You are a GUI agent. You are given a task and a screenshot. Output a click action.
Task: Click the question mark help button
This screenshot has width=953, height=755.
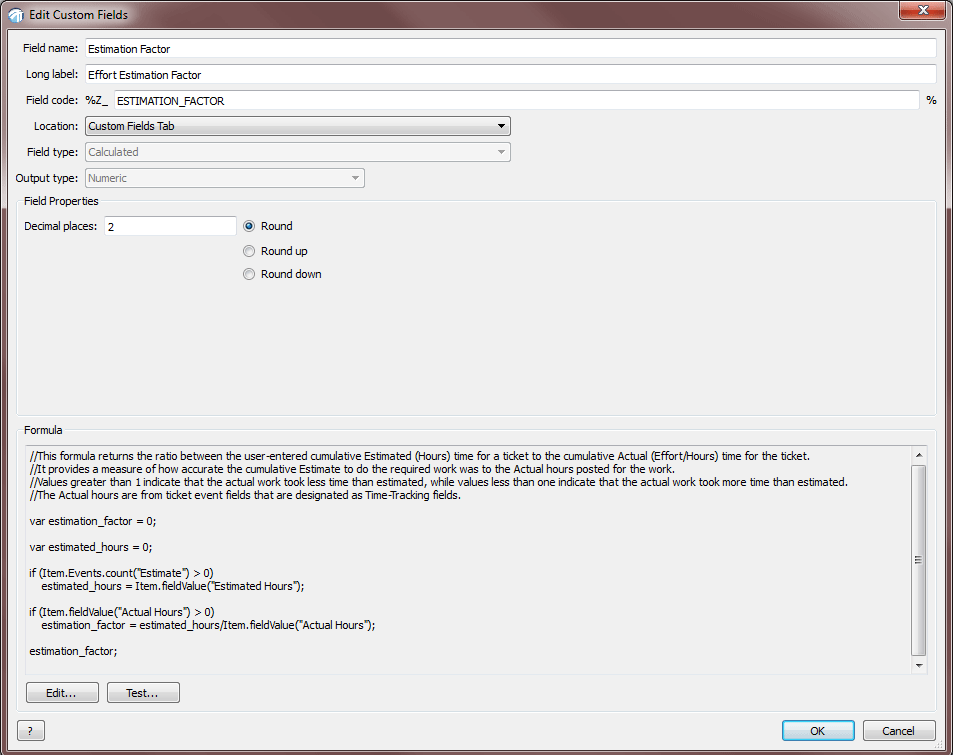[31, 731]
